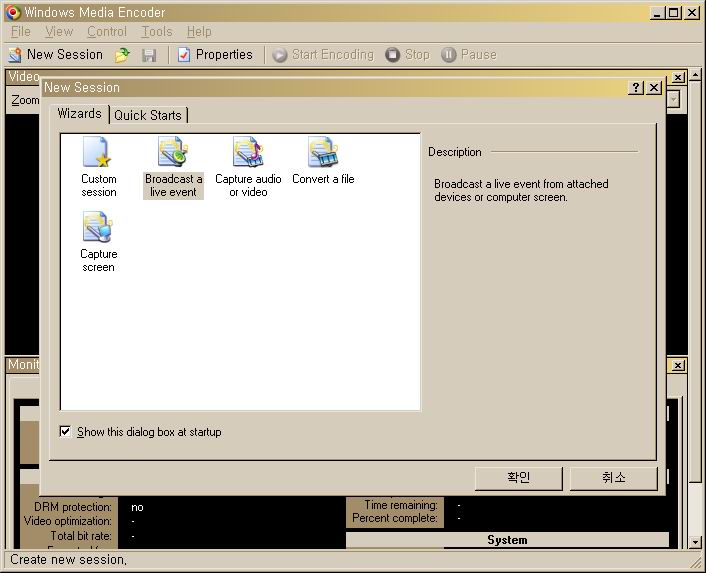Minimize the Windows Media Encoder window

[657, 13]
